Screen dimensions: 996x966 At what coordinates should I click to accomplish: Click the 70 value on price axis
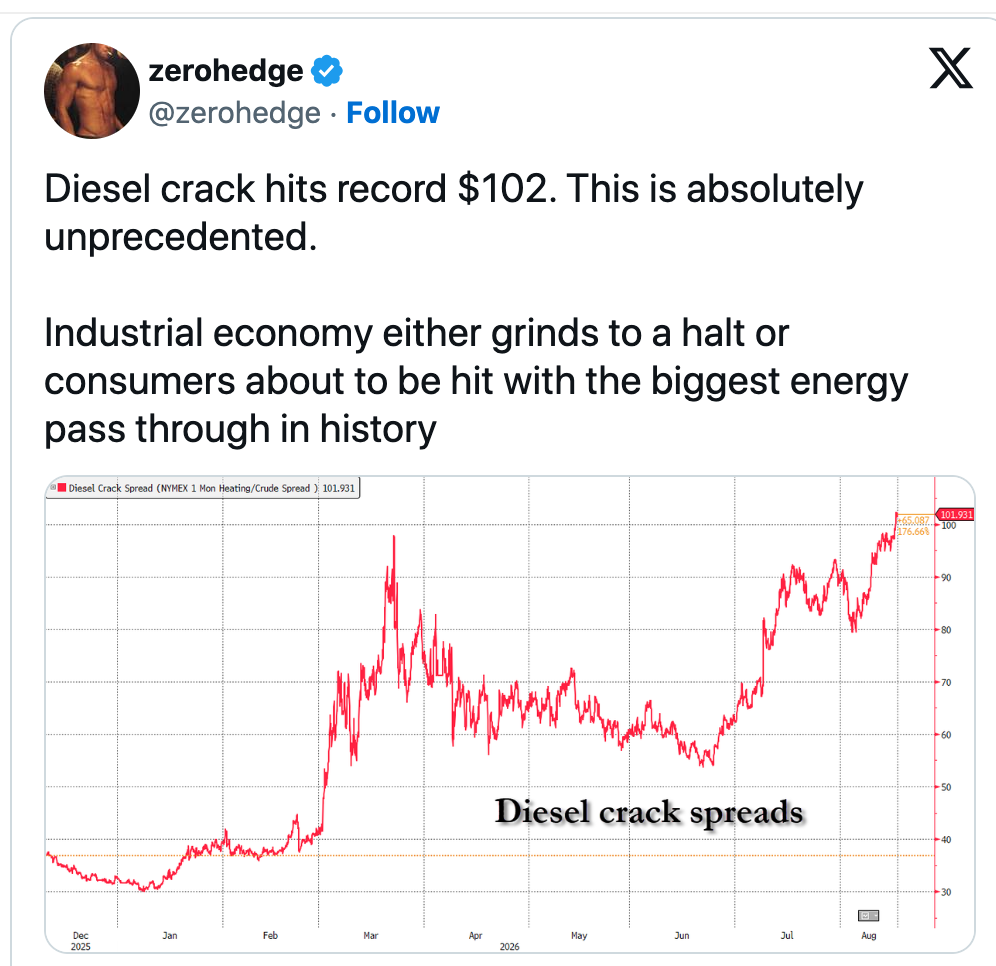pos(946,682)
